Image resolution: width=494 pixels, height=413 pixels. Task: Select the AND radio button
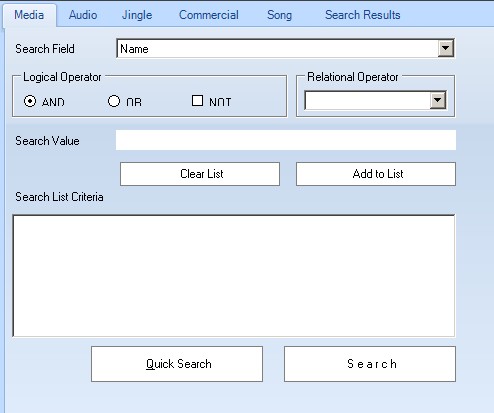[x=30, y=101]
